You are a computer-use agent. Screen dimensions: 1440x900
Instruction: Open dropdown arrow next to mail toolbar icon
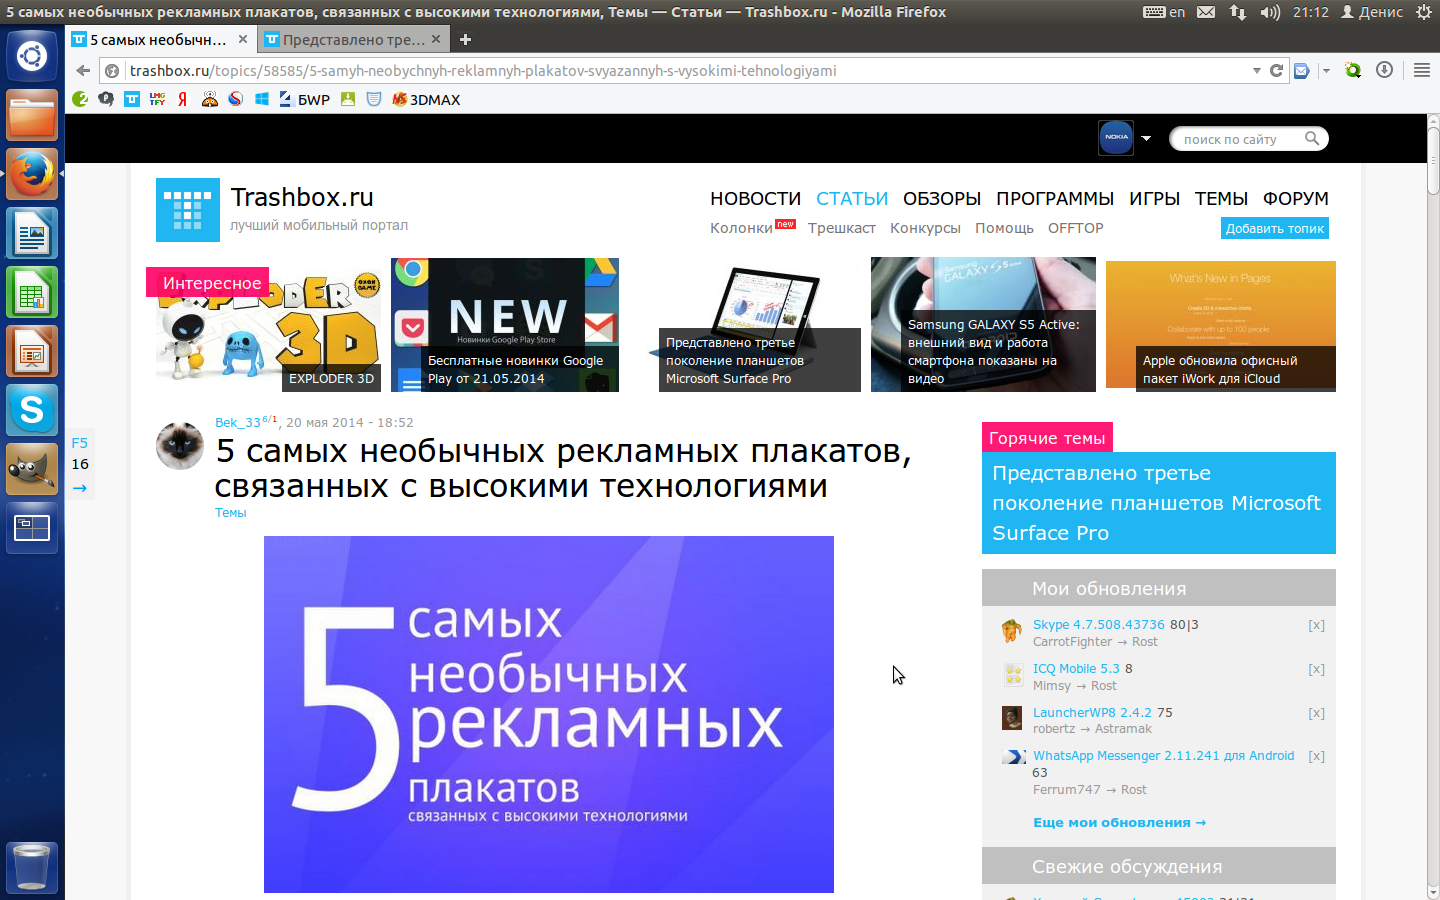coord(1326,70)
